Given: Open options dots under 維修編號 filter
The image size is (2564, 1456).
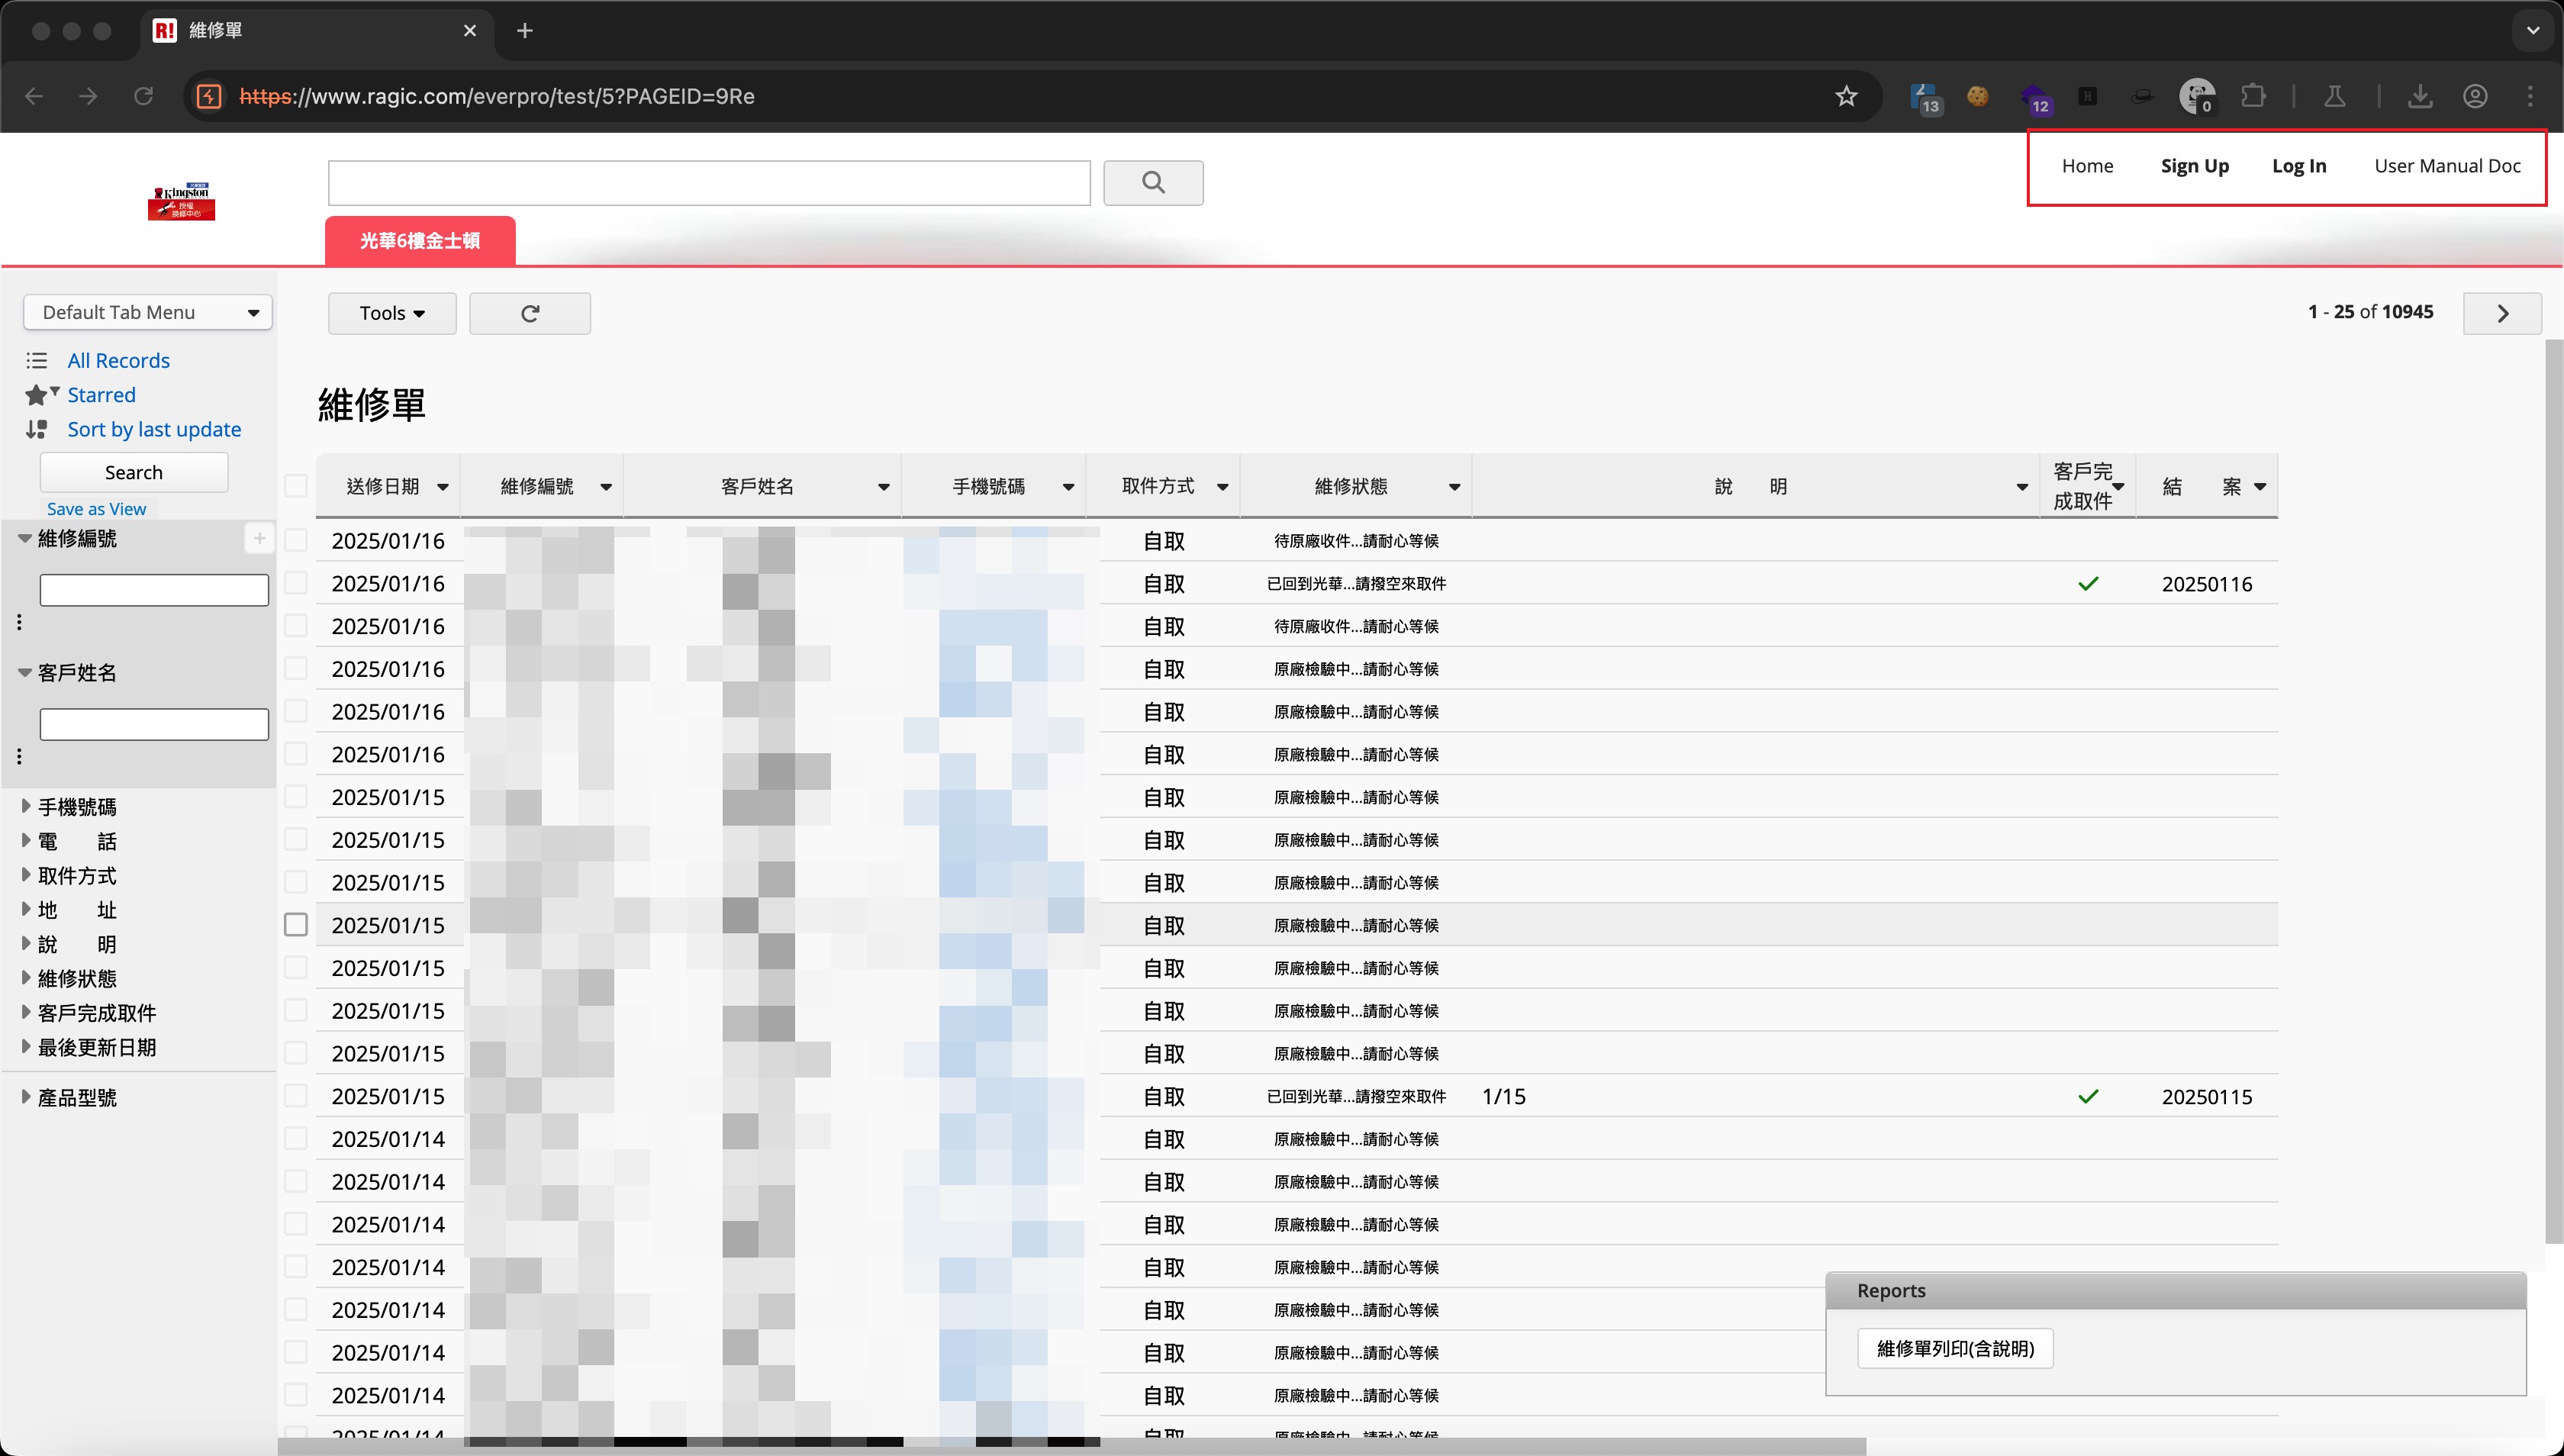Looking at the screenshot, I should click(x=19, y=622).
